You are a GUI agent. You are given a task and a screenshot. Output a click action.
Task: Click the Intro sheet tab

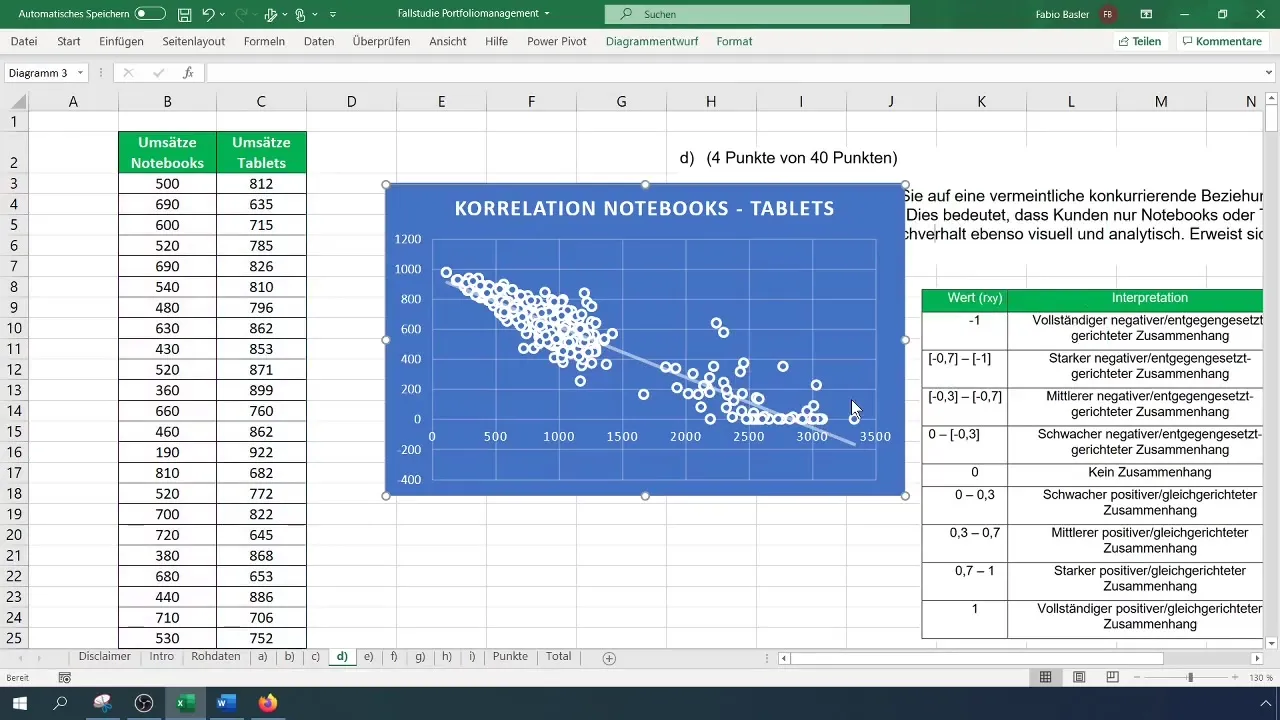161,657
